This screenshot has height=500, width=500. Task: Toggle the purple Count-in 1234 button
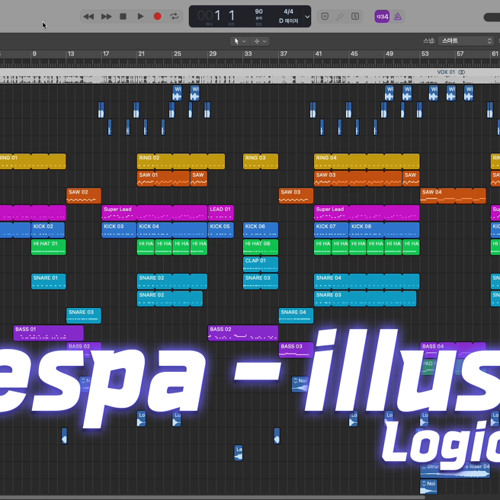click(382, 16)
